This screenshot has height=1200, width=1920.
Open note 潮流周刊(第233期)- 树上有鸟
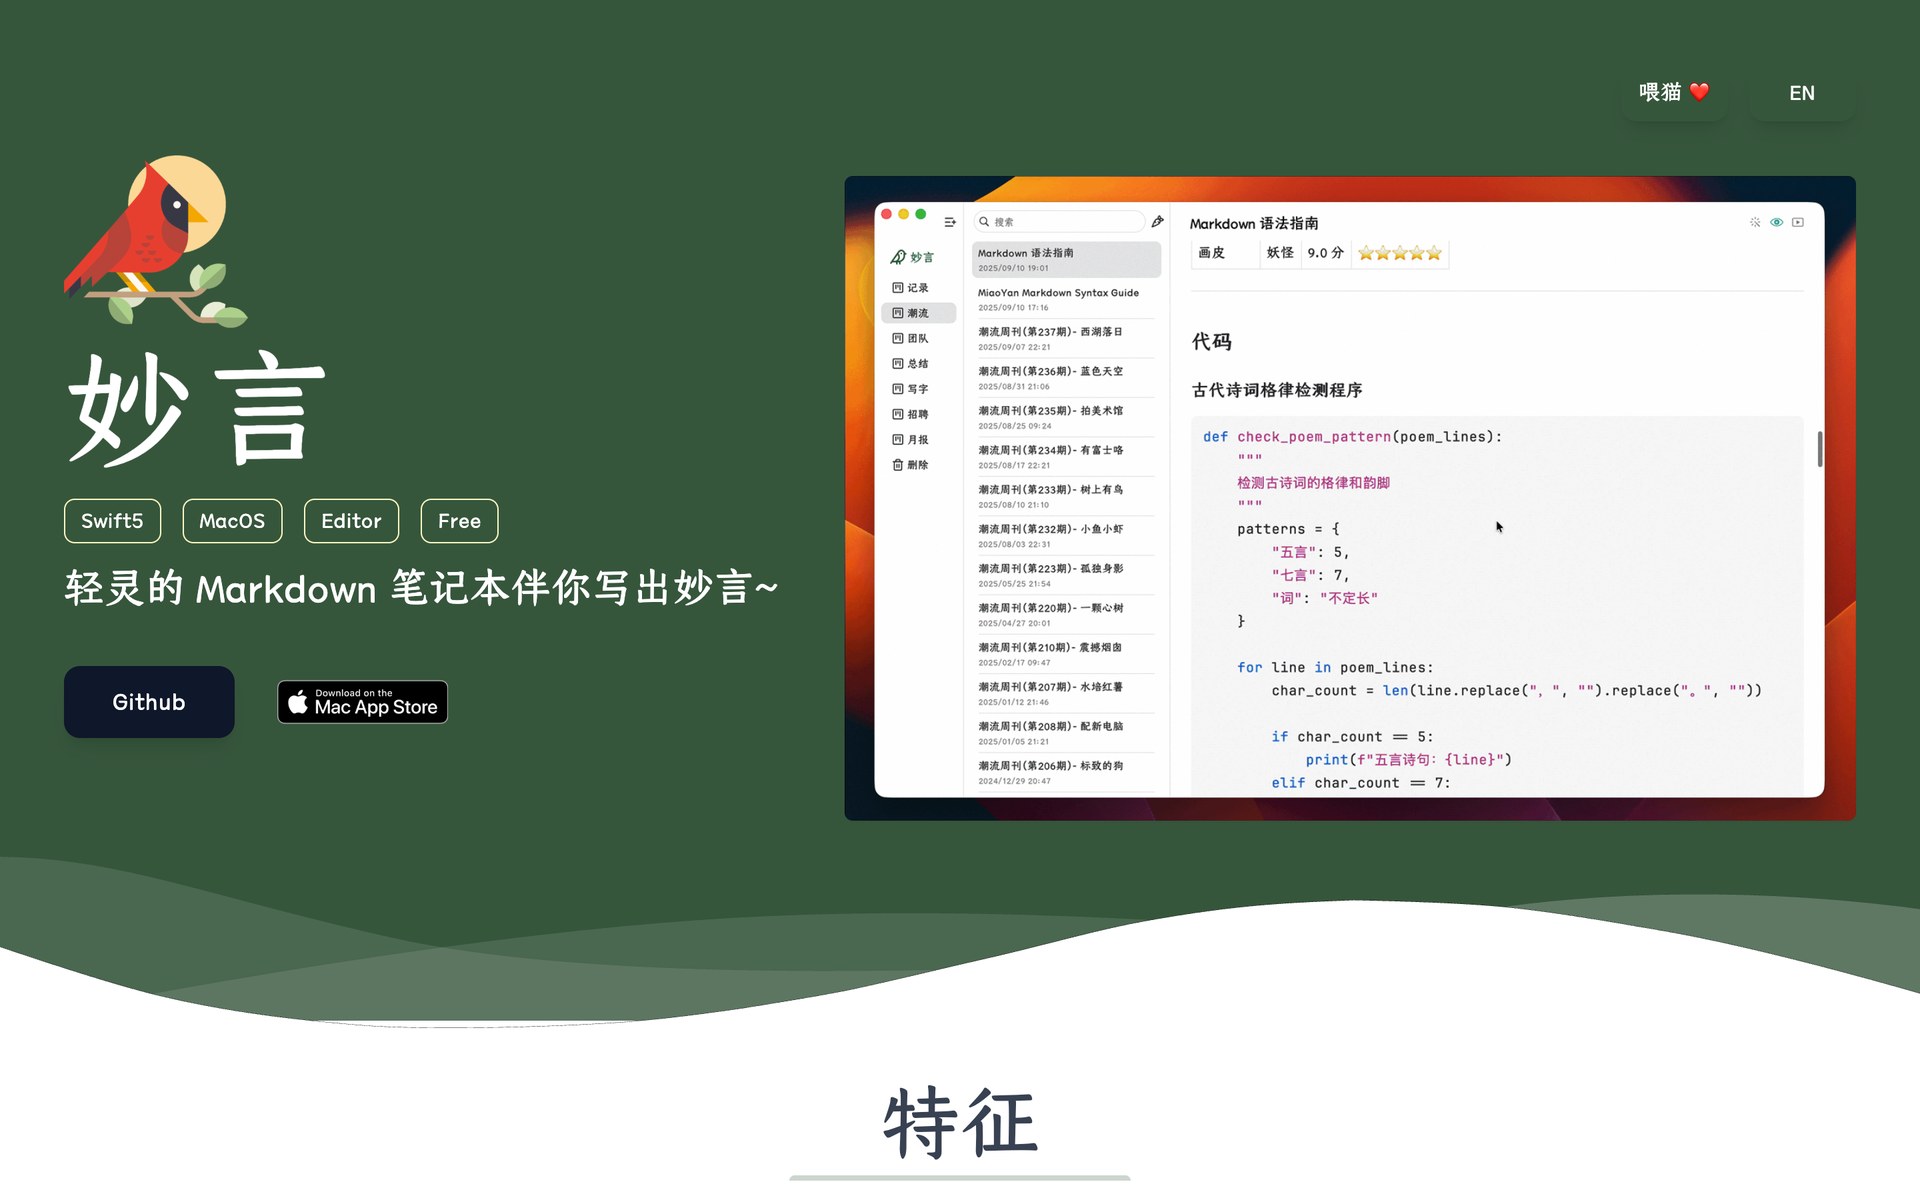coord(1066,497)
